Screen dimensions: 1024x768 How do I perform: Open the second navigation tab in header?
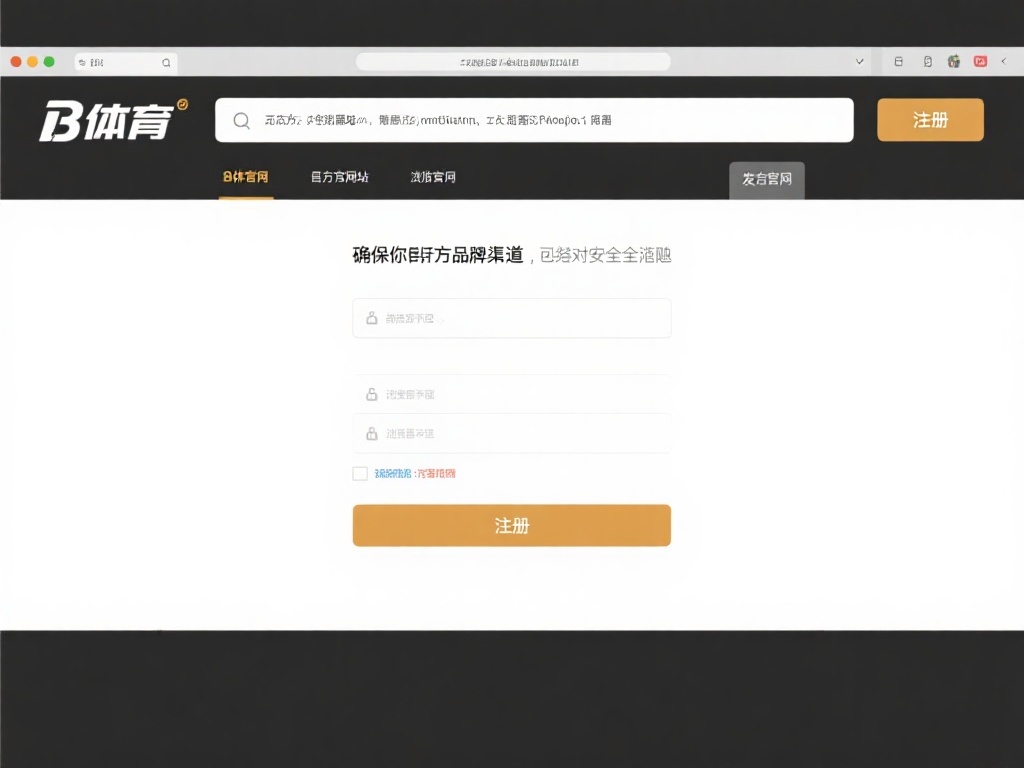click(339, 177)
